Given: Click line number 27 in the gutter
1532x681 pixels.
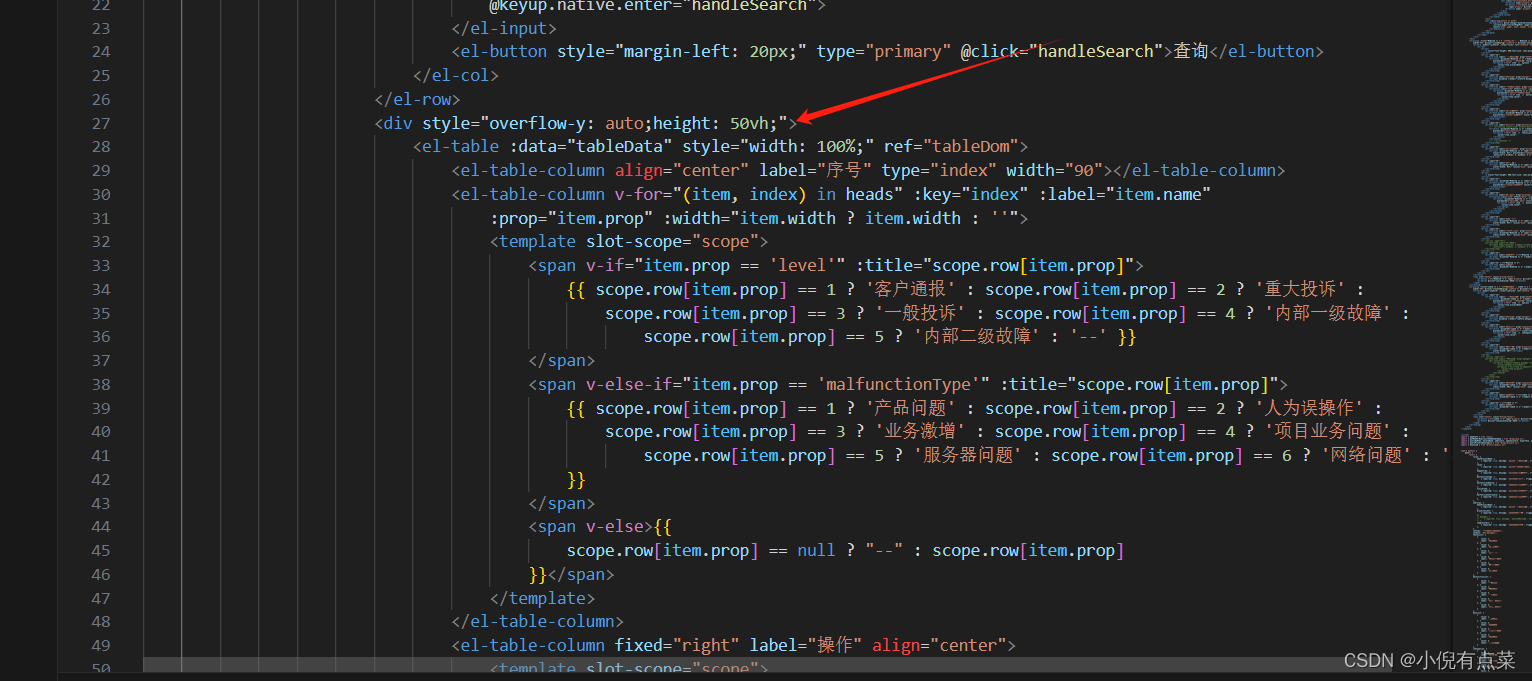Looking at the screenshot, I should (x=100, y=122).
